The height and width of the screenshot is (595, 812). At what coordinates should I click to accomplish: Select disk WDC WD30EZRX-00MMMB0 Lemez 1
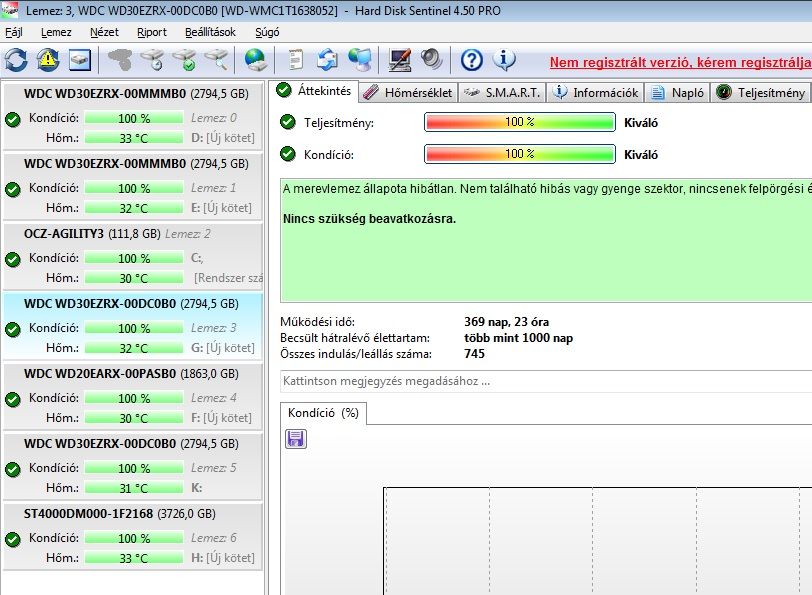pos(133,186)
